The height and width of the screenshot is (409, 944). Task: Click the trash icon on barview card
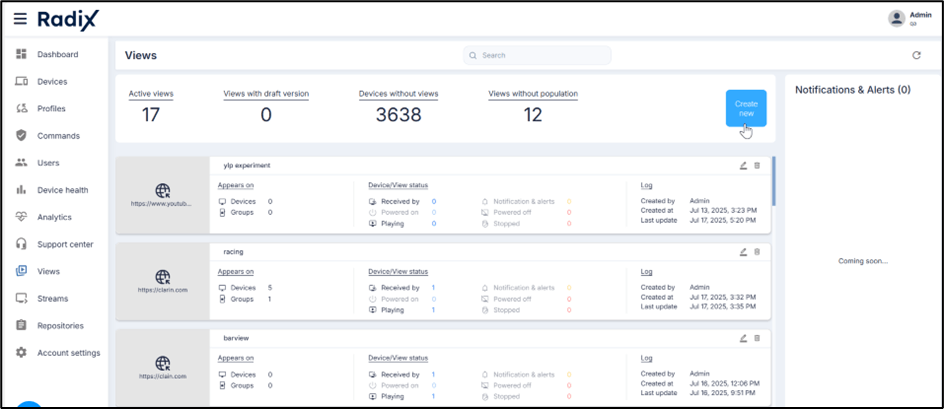[757, 338]
